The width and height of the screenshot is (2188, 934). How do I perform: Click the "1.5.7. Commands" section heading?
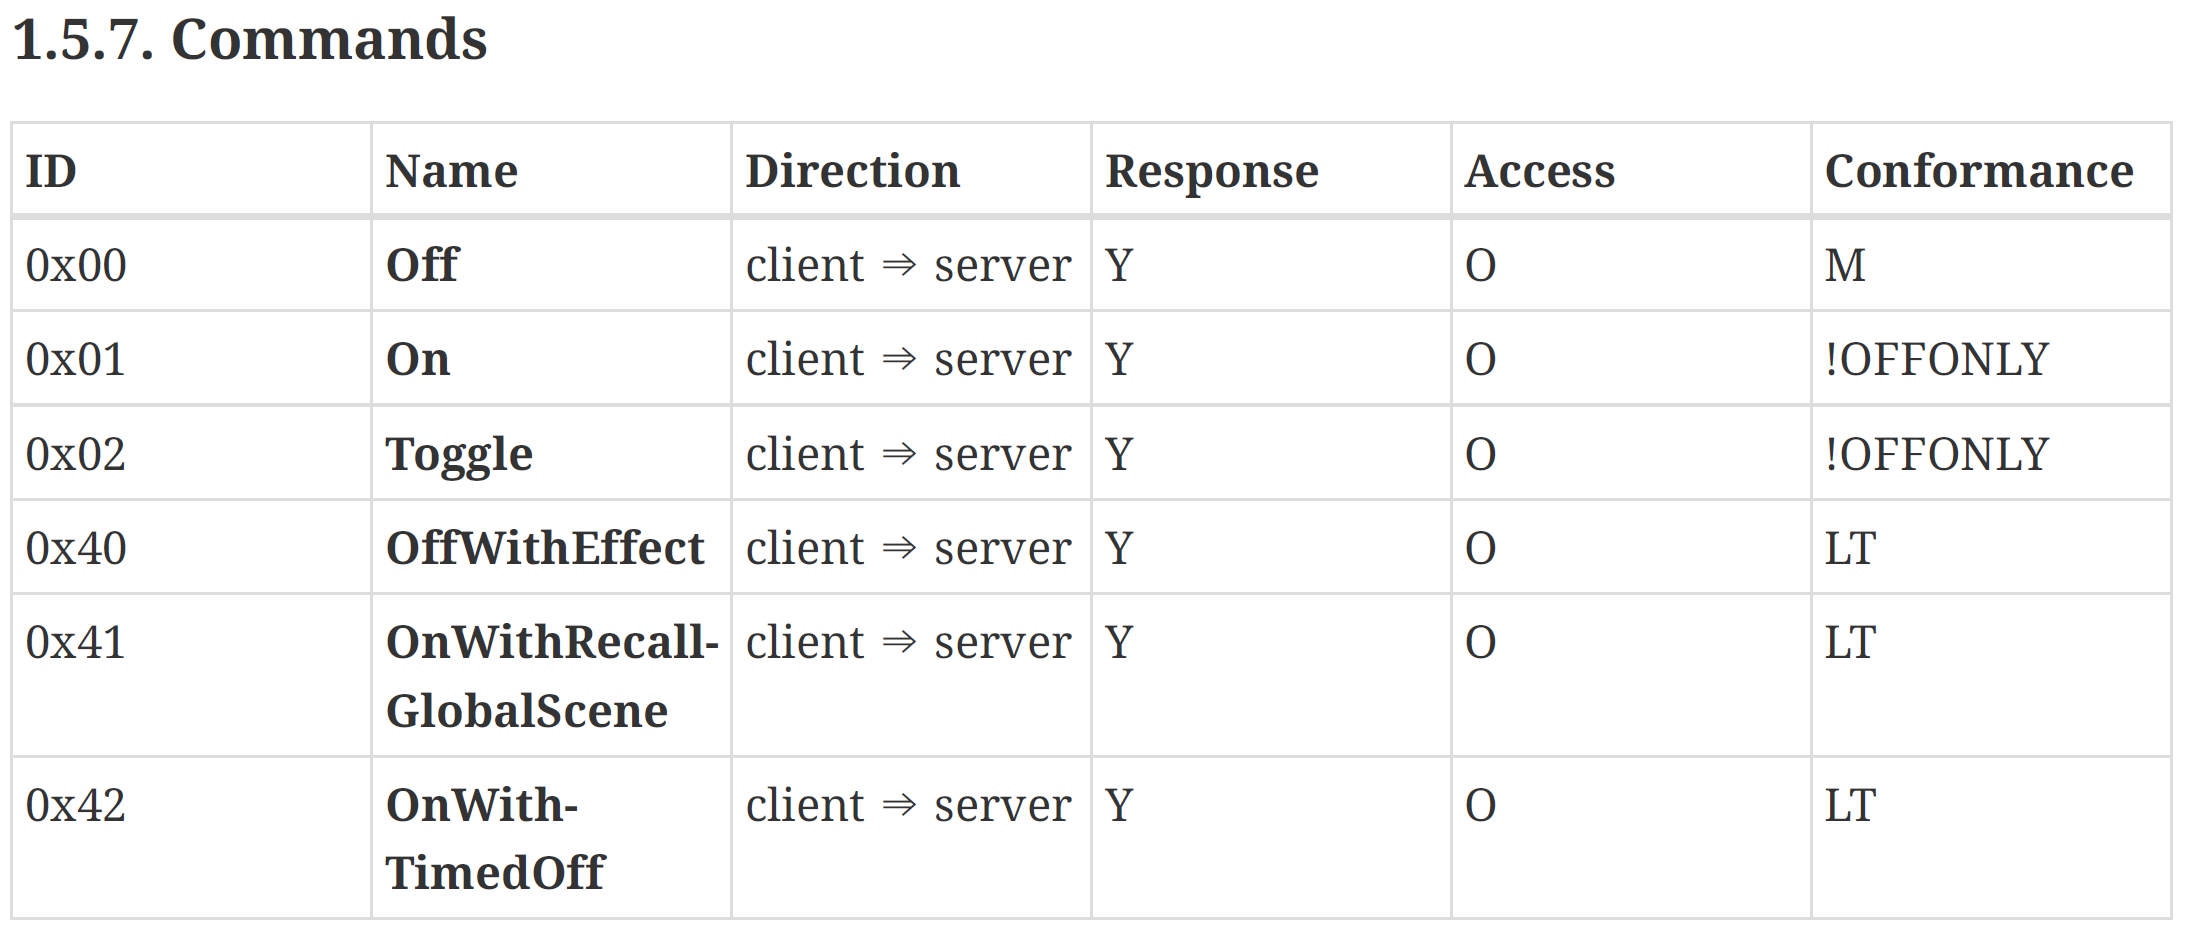point(250,40)
